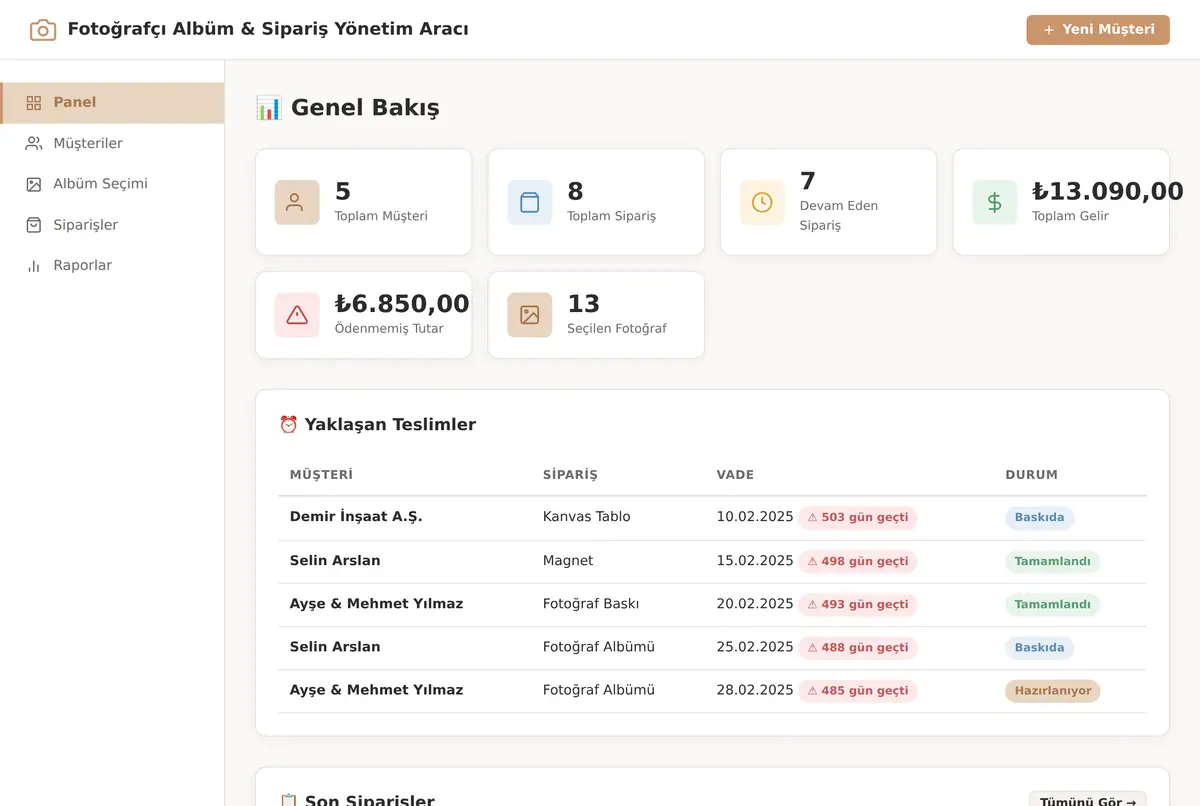Click the Demir İnşaat A.Ş. customer name
Viewport: 1200px width, 806px height.
pyautogui.click(x=356, y=517)
